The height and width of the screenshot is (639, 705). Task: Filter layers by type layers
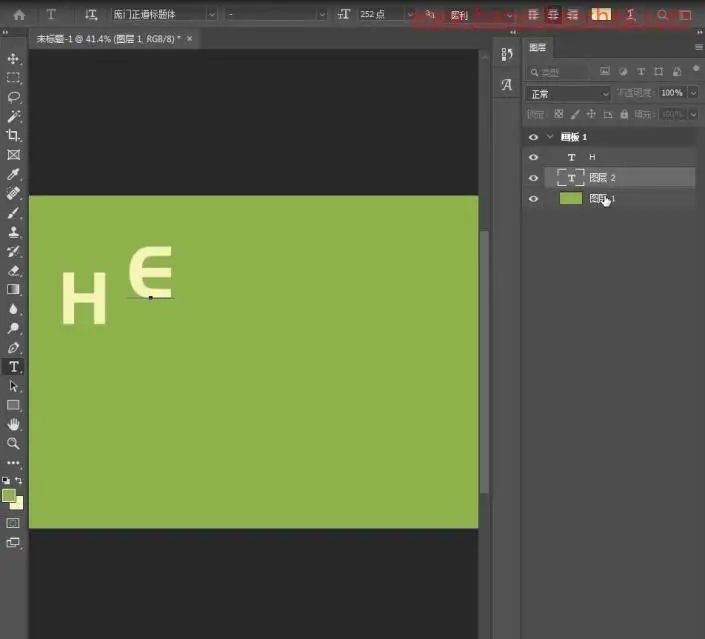click(641, 71)
